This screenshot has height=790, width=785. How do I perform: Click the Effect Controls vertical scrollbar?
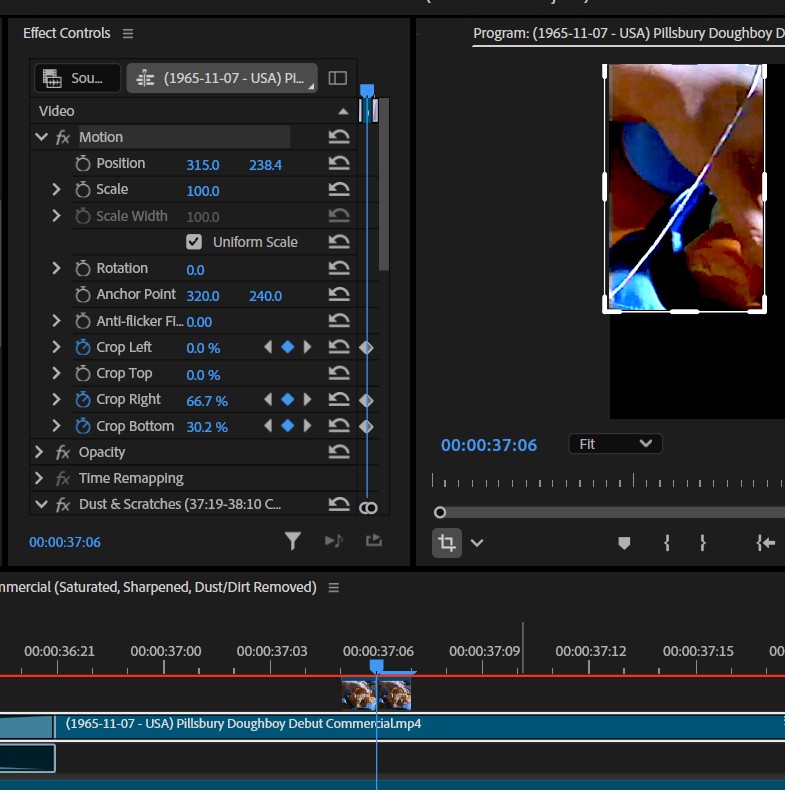coord(384,184)
